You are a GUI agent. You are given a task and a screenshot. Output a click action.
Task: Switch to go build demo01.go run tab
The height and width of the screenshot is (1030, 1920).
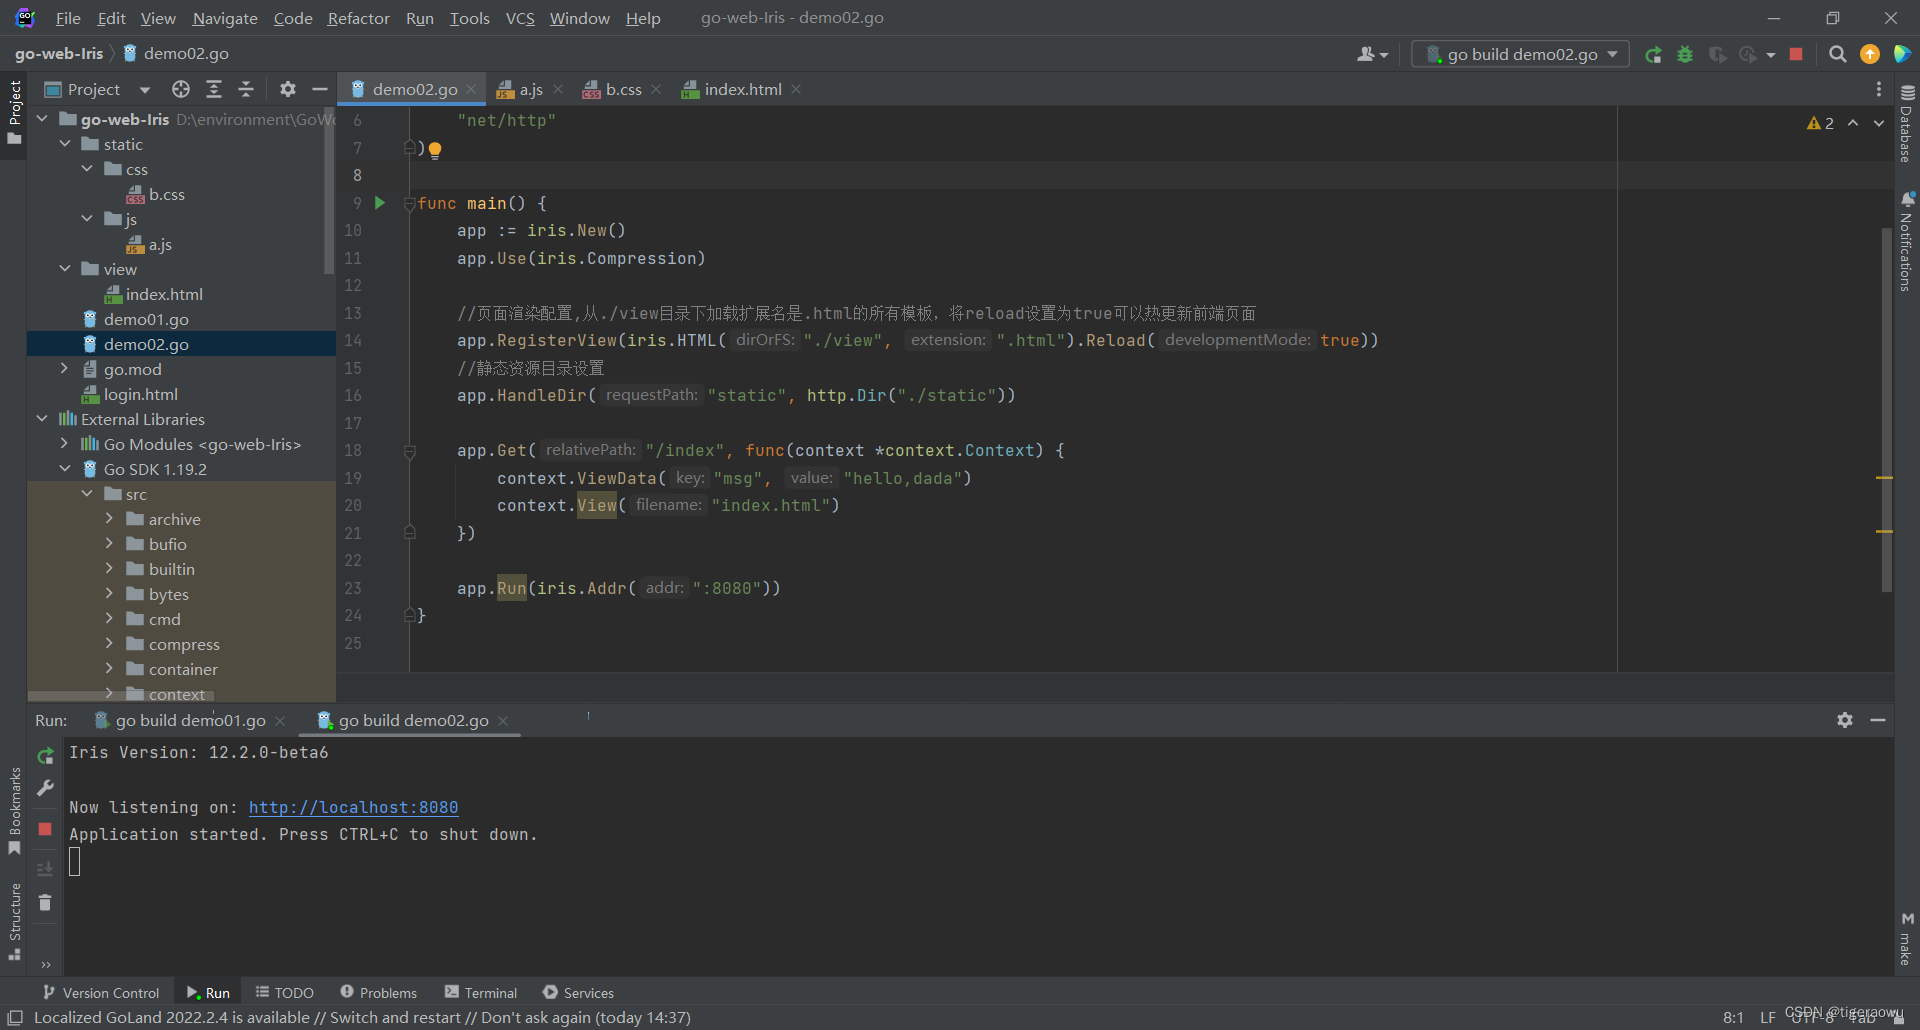tap(190, 720)
